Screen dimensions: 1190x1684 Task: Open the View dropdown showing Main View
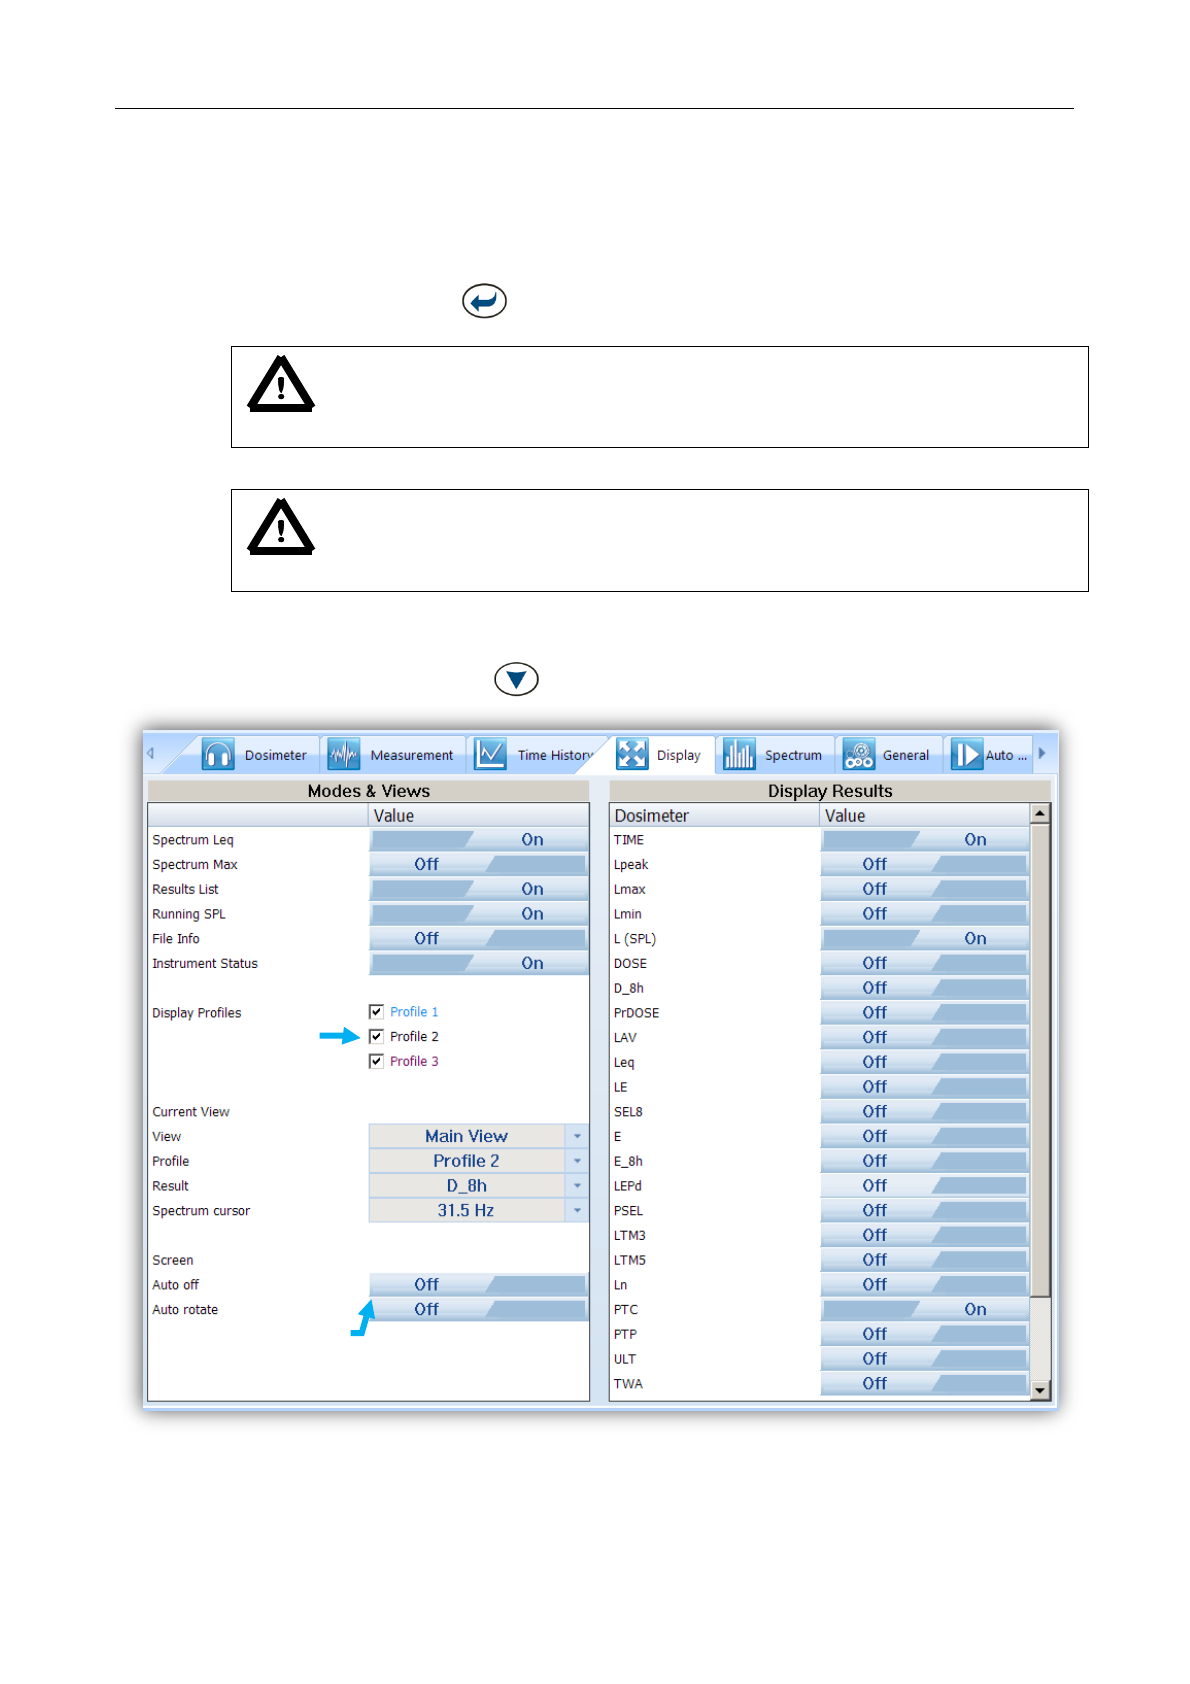point(478,1136)
